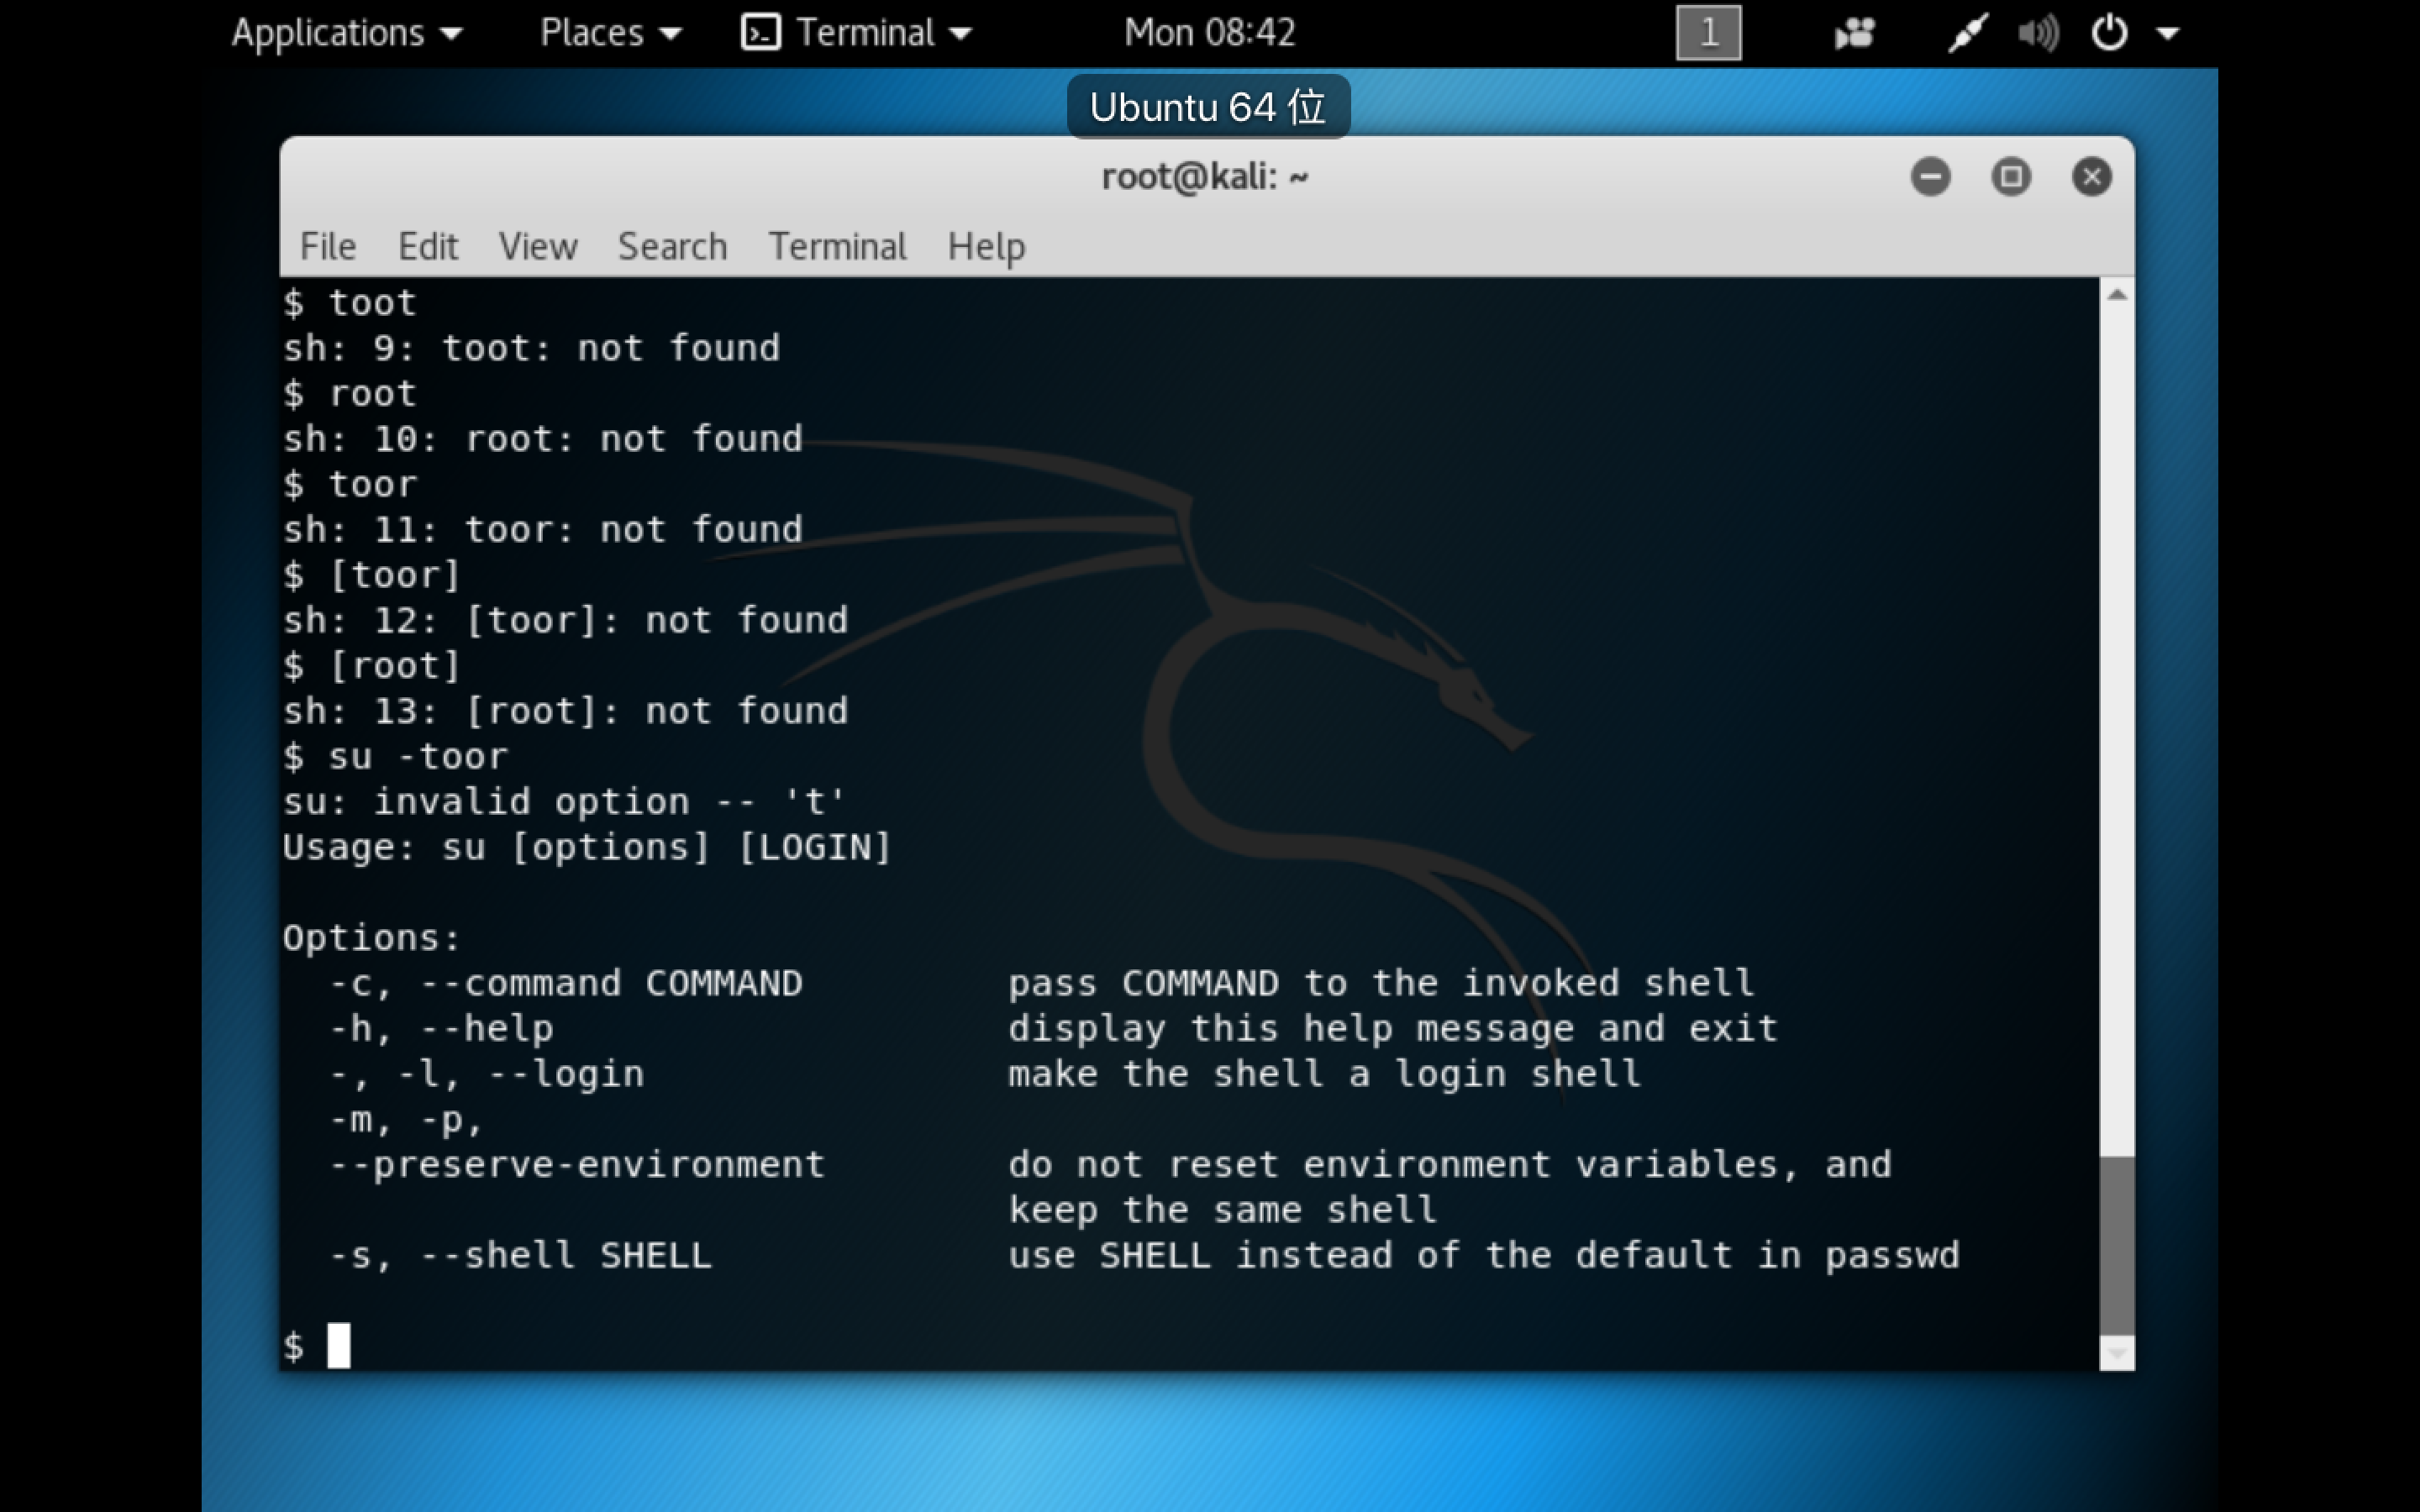Open the Help menu in terminal
Screen dimensions: 2420x1512
[986, 246]
